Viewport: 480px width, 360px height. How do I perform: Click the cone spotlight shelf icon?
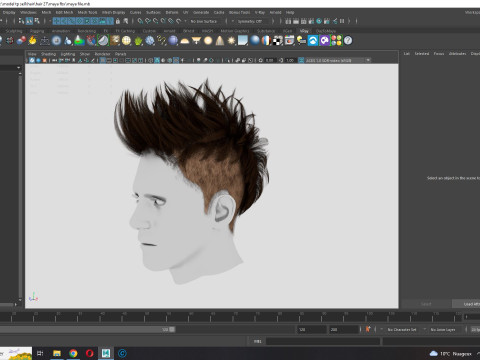[220, 41]
